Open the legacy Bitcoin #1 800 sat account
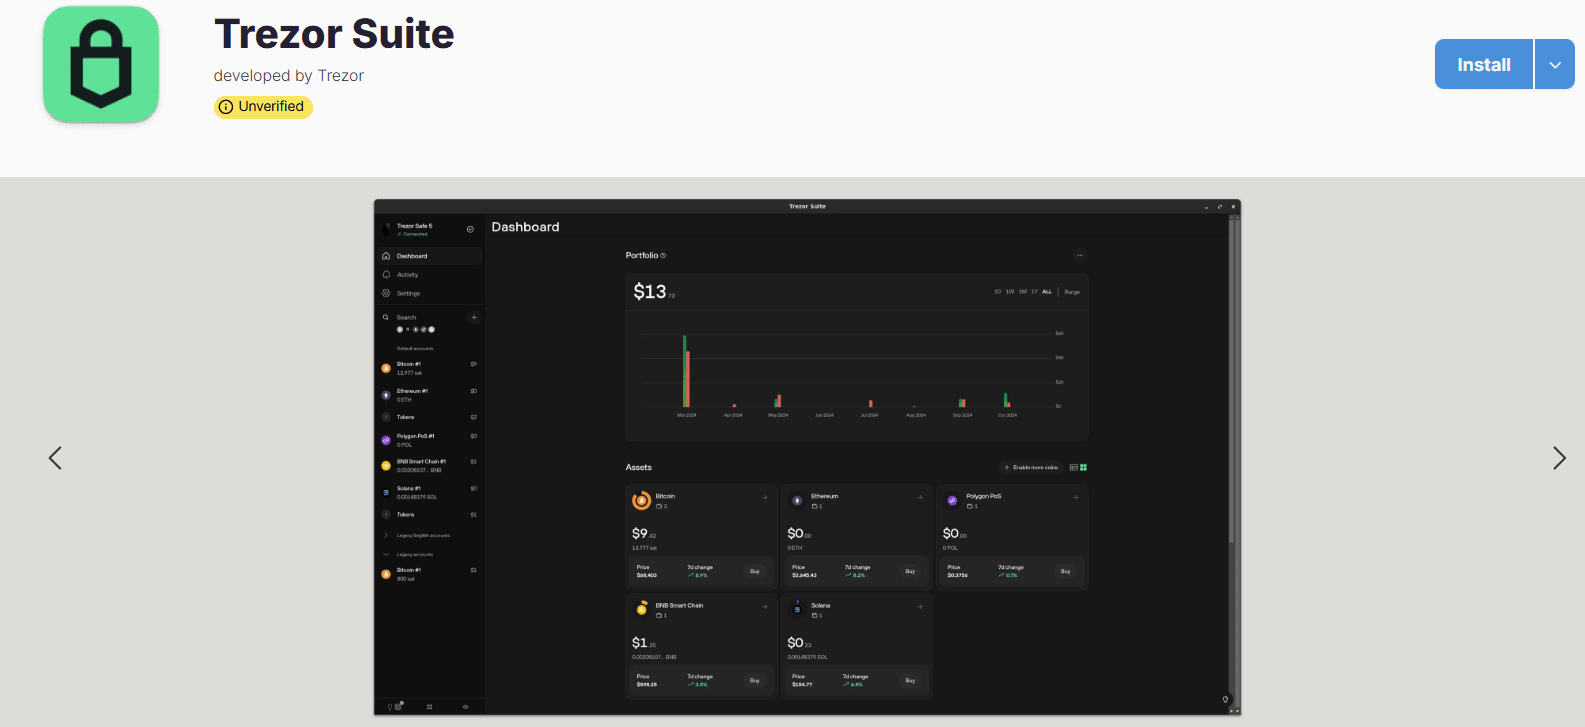This screenshot has width=1585, height=727. point(430,574)
